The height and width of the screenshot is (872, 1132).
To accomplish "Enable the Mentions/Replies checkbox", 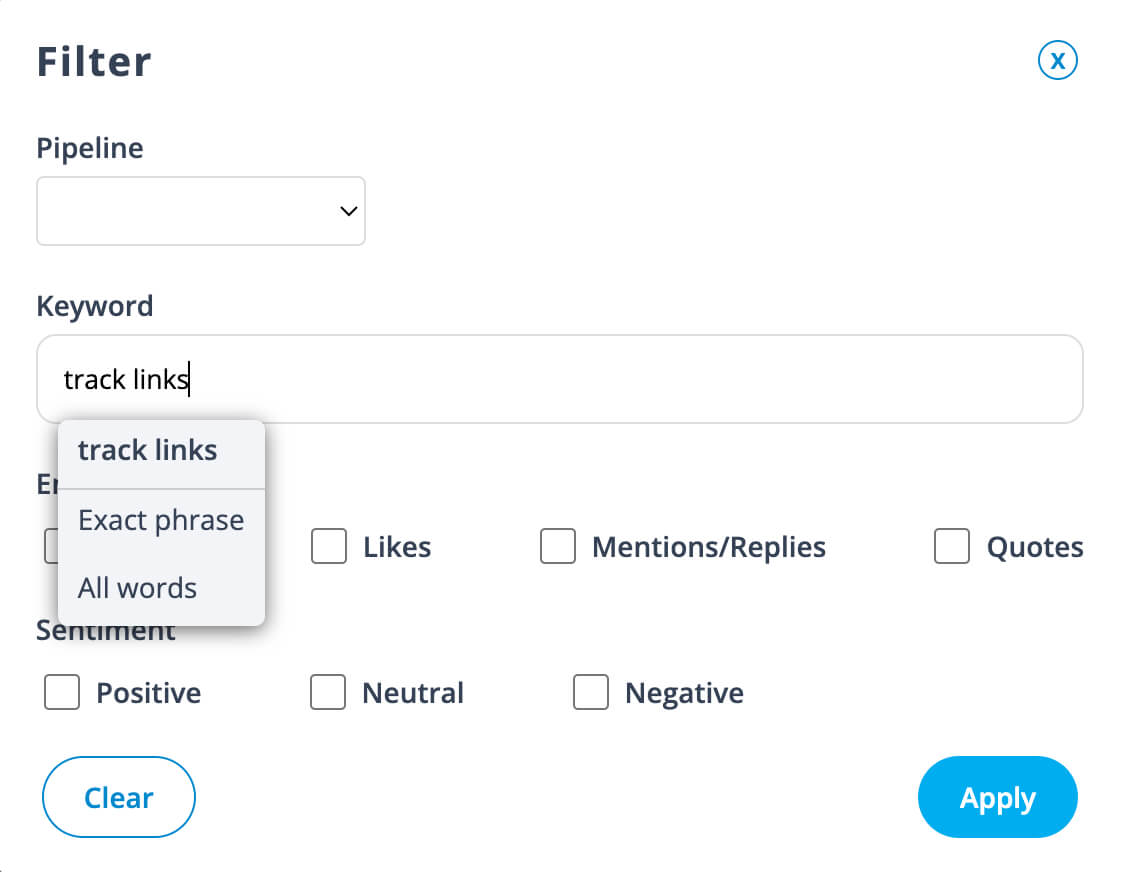I will coord(558,547).
